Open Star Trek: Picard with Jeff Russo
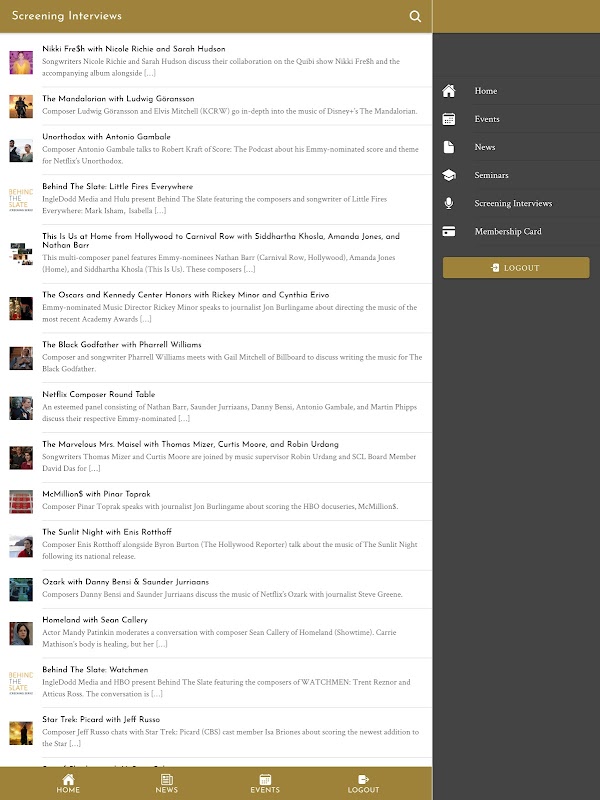 pyautogui.click(x=216, y=732)
